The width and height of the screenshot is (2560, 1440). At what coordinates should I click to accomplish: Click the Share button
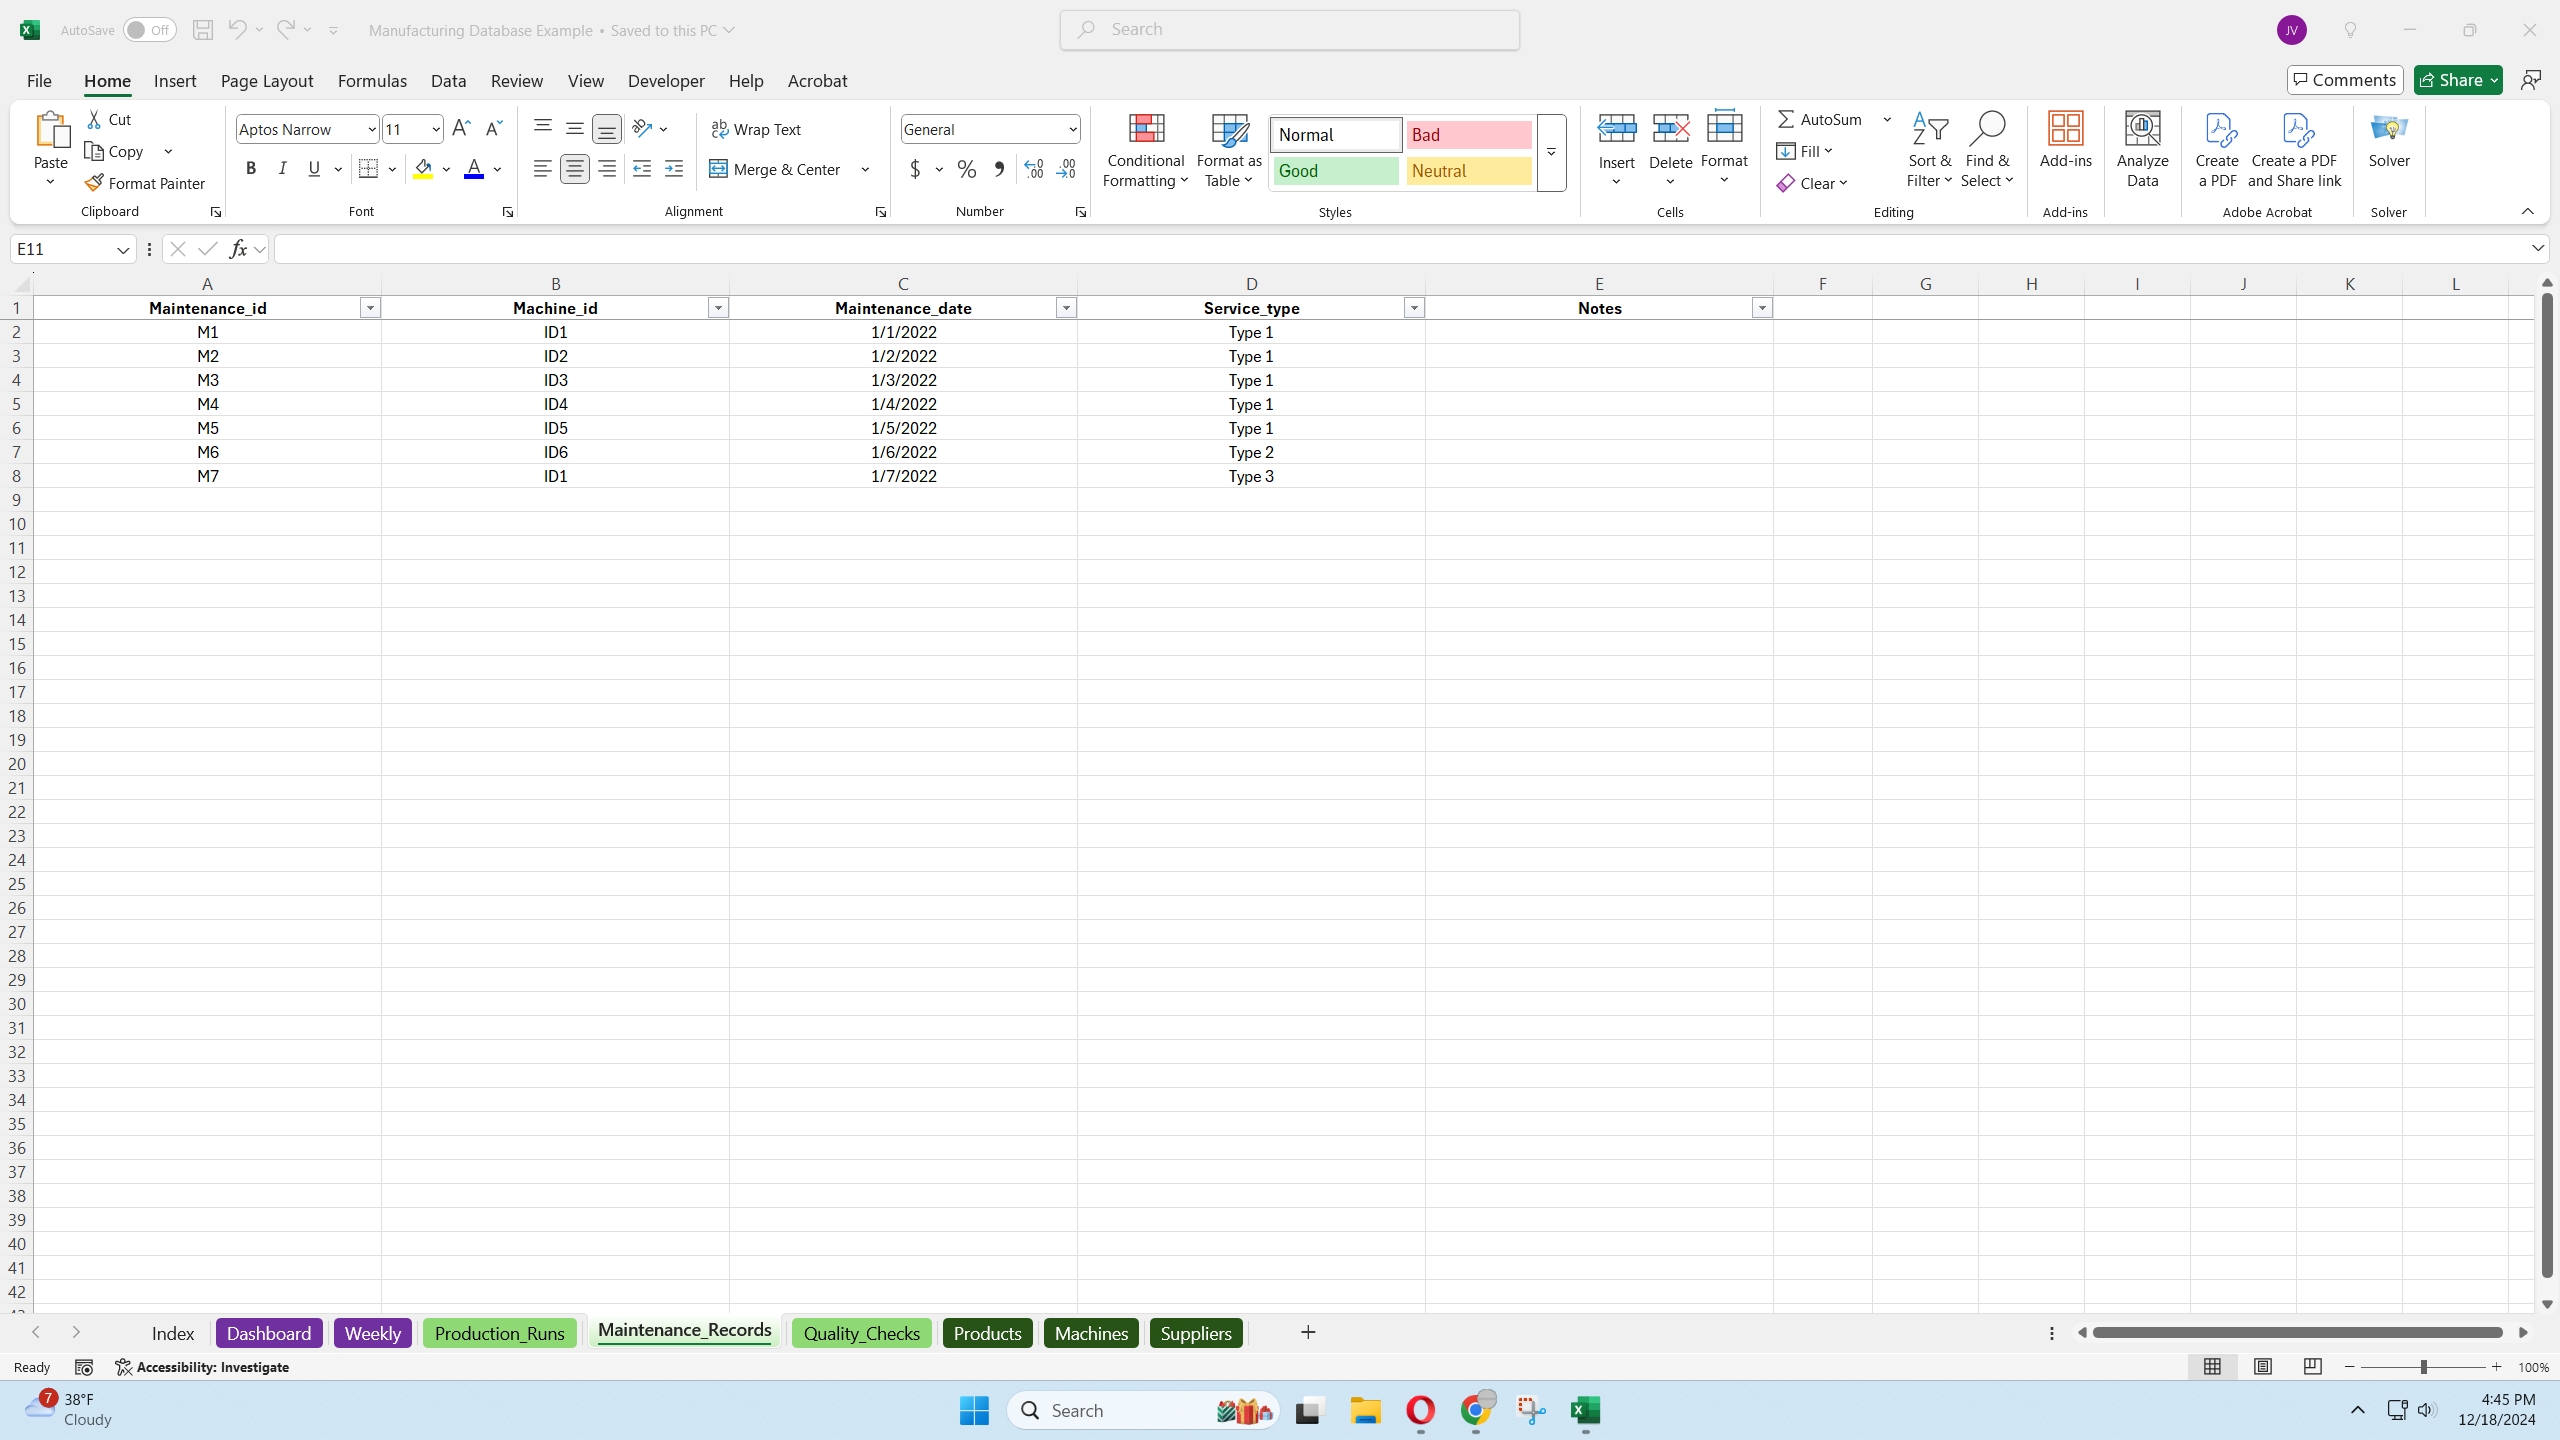pyautogui.click(x=2450, y=80)
